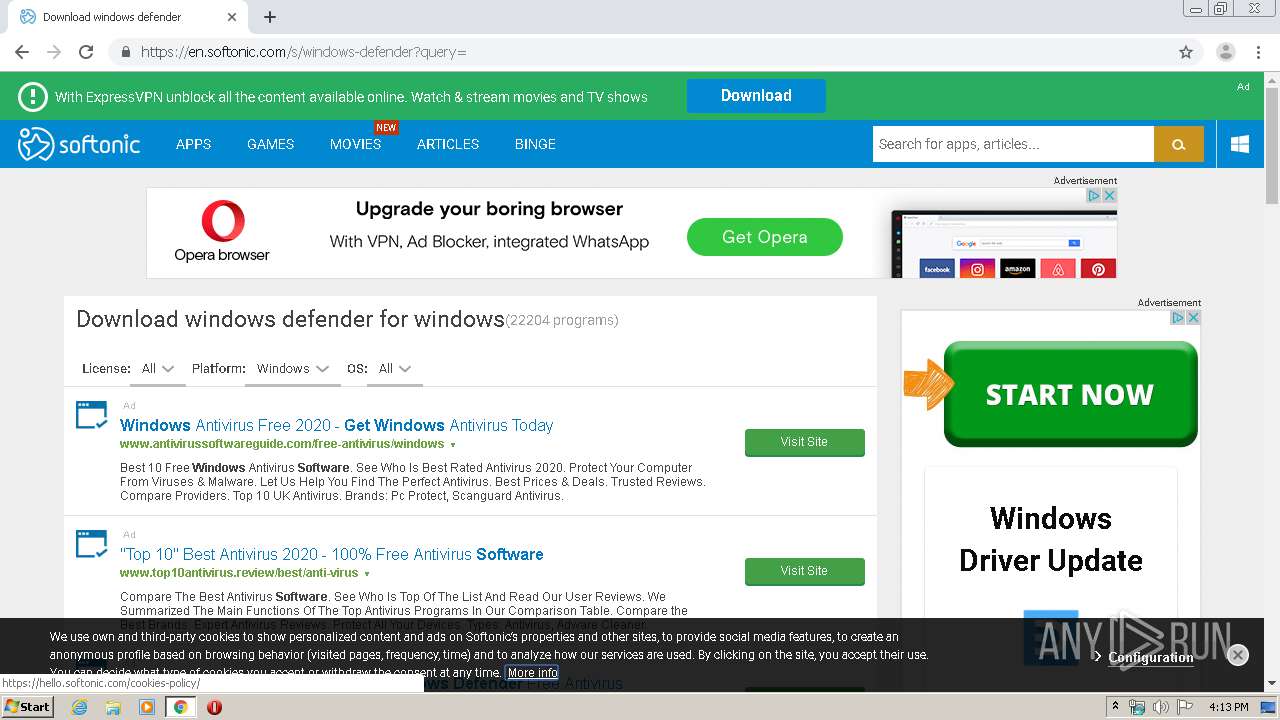This screenshot has height=720, width=1280.
Task: Switch to Chrome in the taskbar
Action: [x=181, y=707]
